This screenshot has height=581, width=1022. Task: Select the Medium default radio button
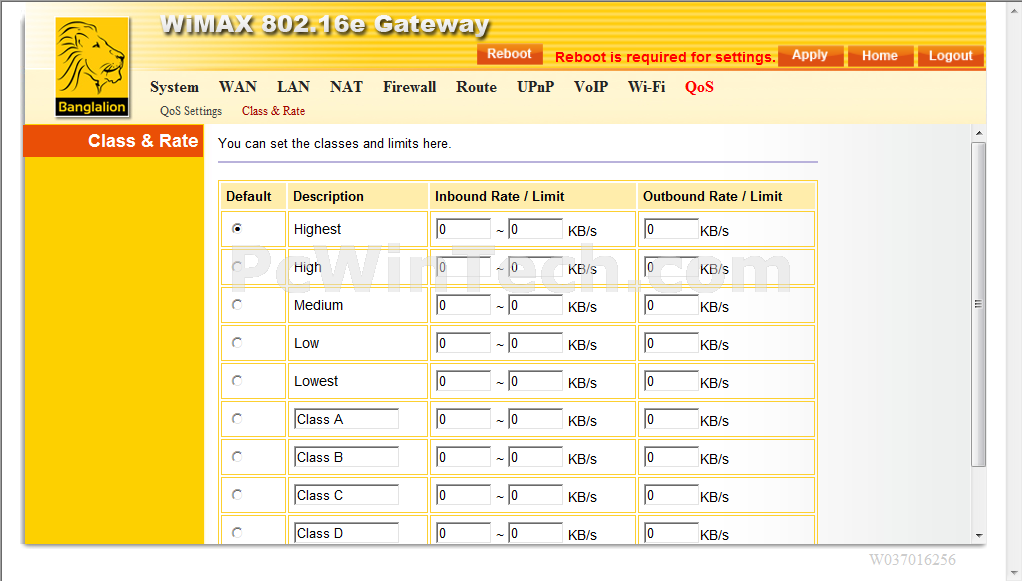(237, 305)
